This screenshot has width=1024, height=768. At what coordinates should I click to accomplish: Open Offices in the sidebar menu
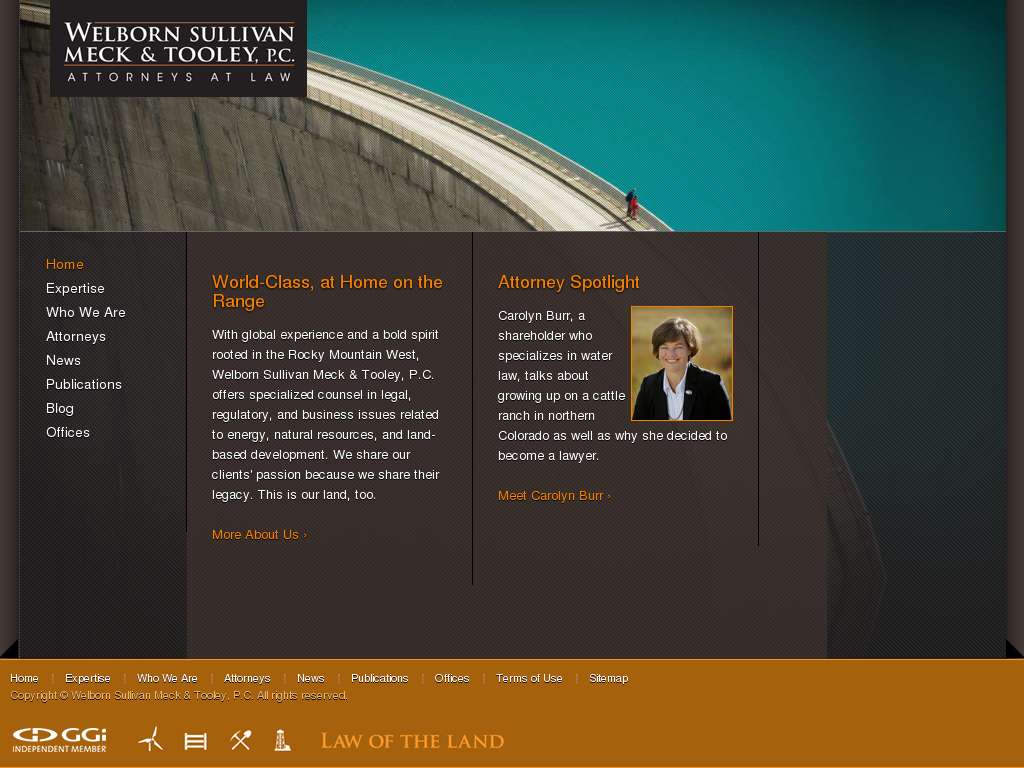pos(68,432)
